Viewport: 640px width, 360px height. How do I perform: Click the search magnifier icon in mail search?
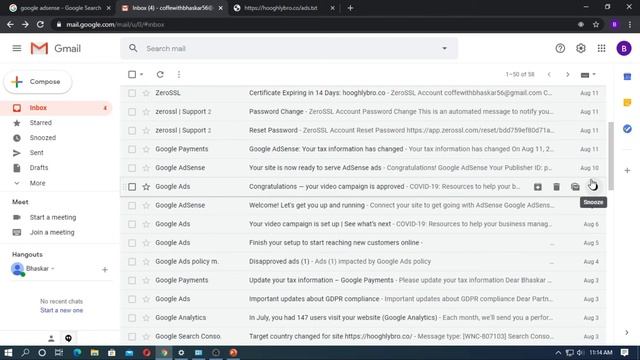133,48
